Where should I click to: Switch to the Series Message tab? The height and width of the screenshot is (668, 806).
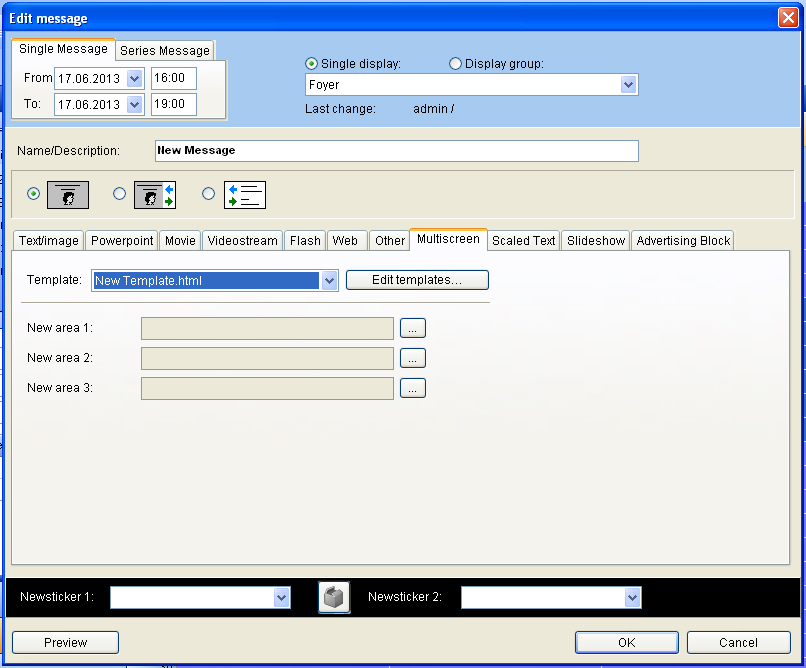pos(165,51)
